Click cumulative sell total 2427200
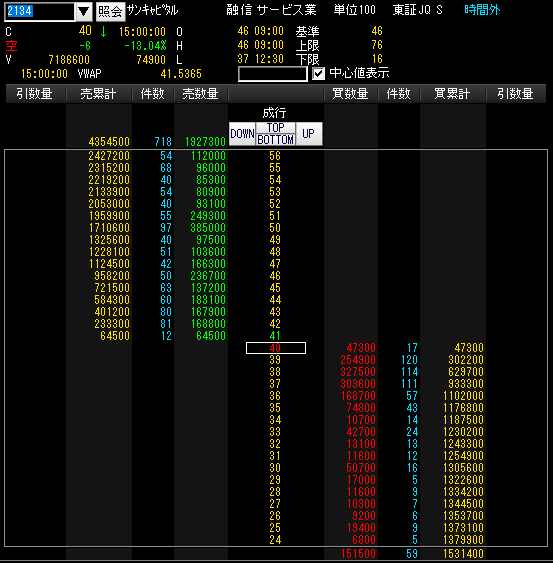The image size is (553, 563). (x=109, y=156)
